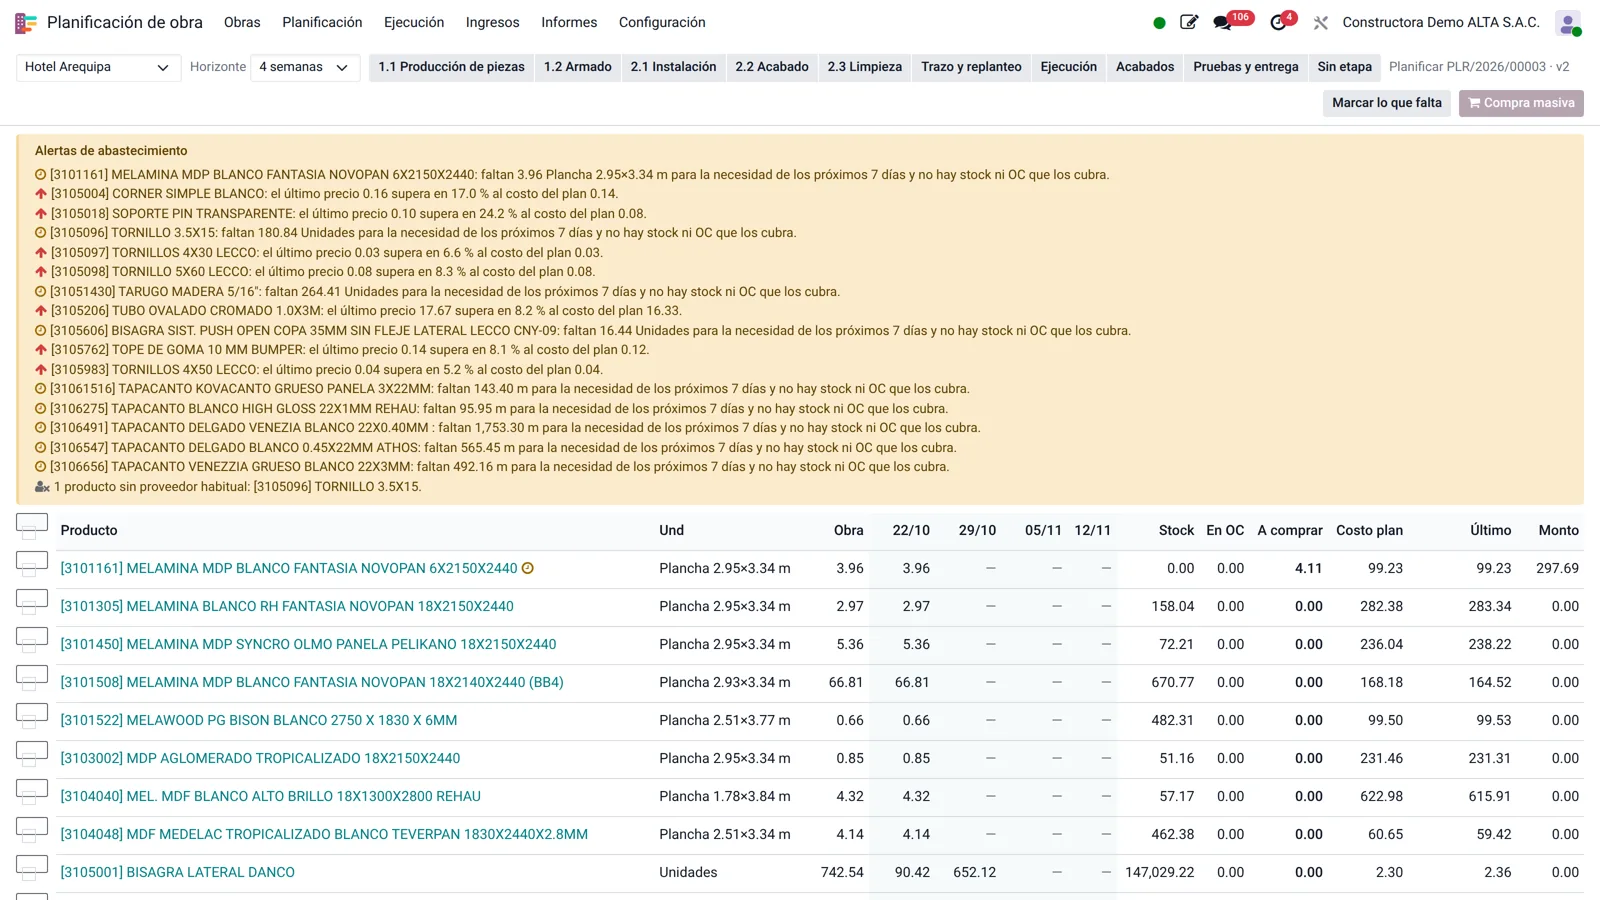This screenshot has width=1600, height=900.
Task: Open the debug tools wrench icon
Action: 1321,22
